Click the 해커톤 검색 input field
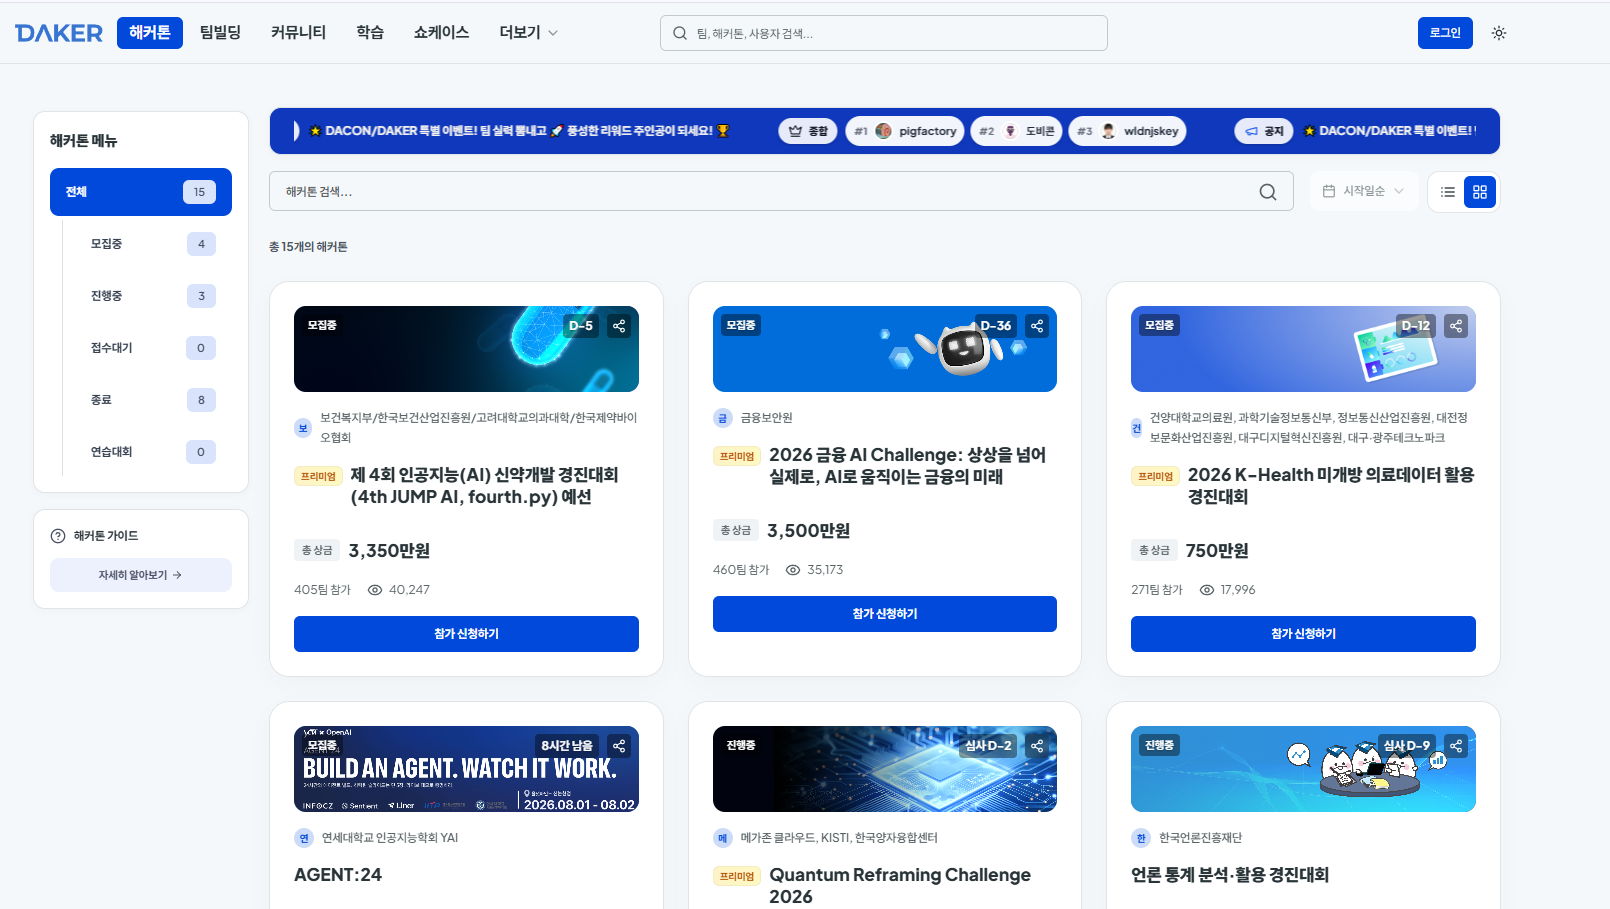 pyautogui.click(x=781, y=191)
